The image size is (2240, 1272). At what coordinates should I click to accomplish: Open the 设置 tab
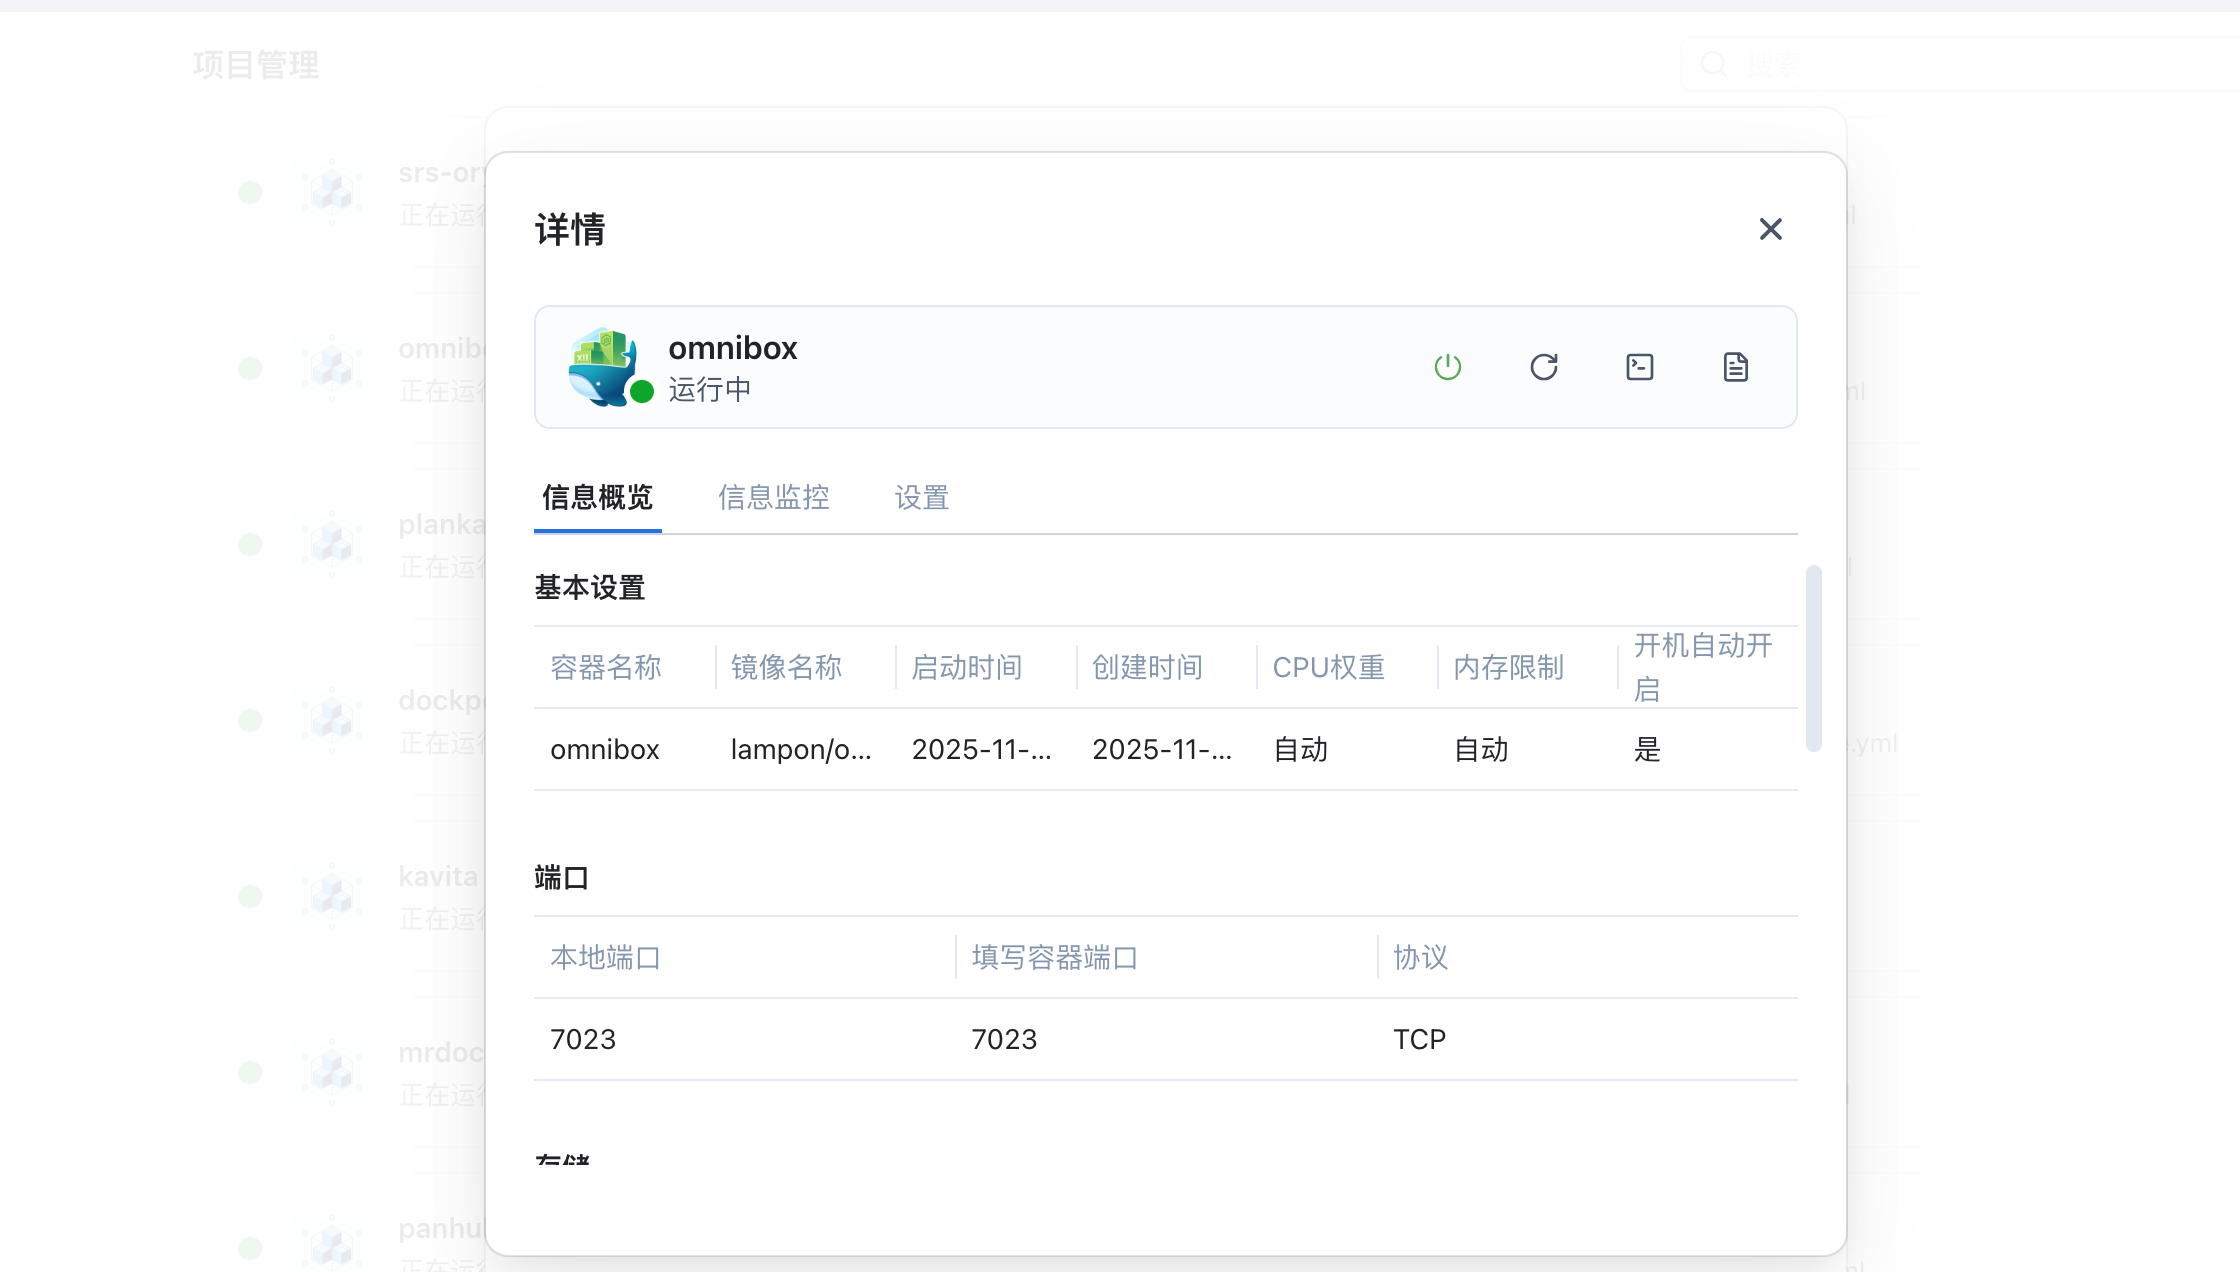click(x=921, y=497)
